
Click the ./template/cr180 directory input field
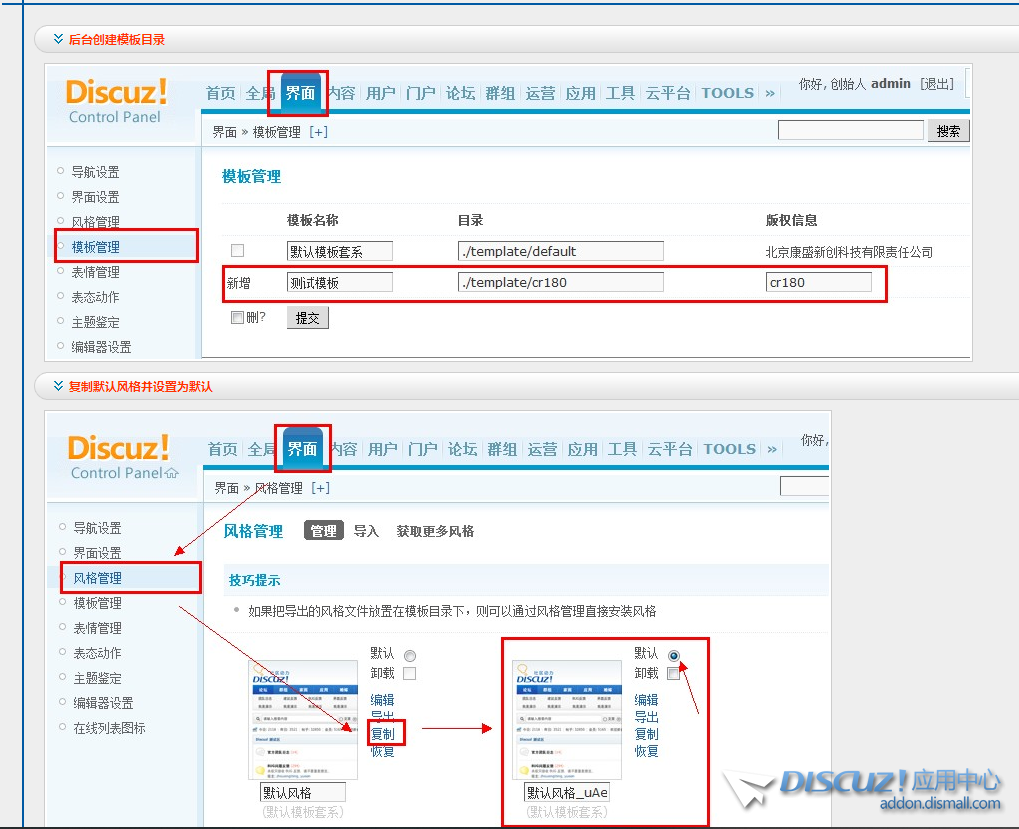point(561,282)
